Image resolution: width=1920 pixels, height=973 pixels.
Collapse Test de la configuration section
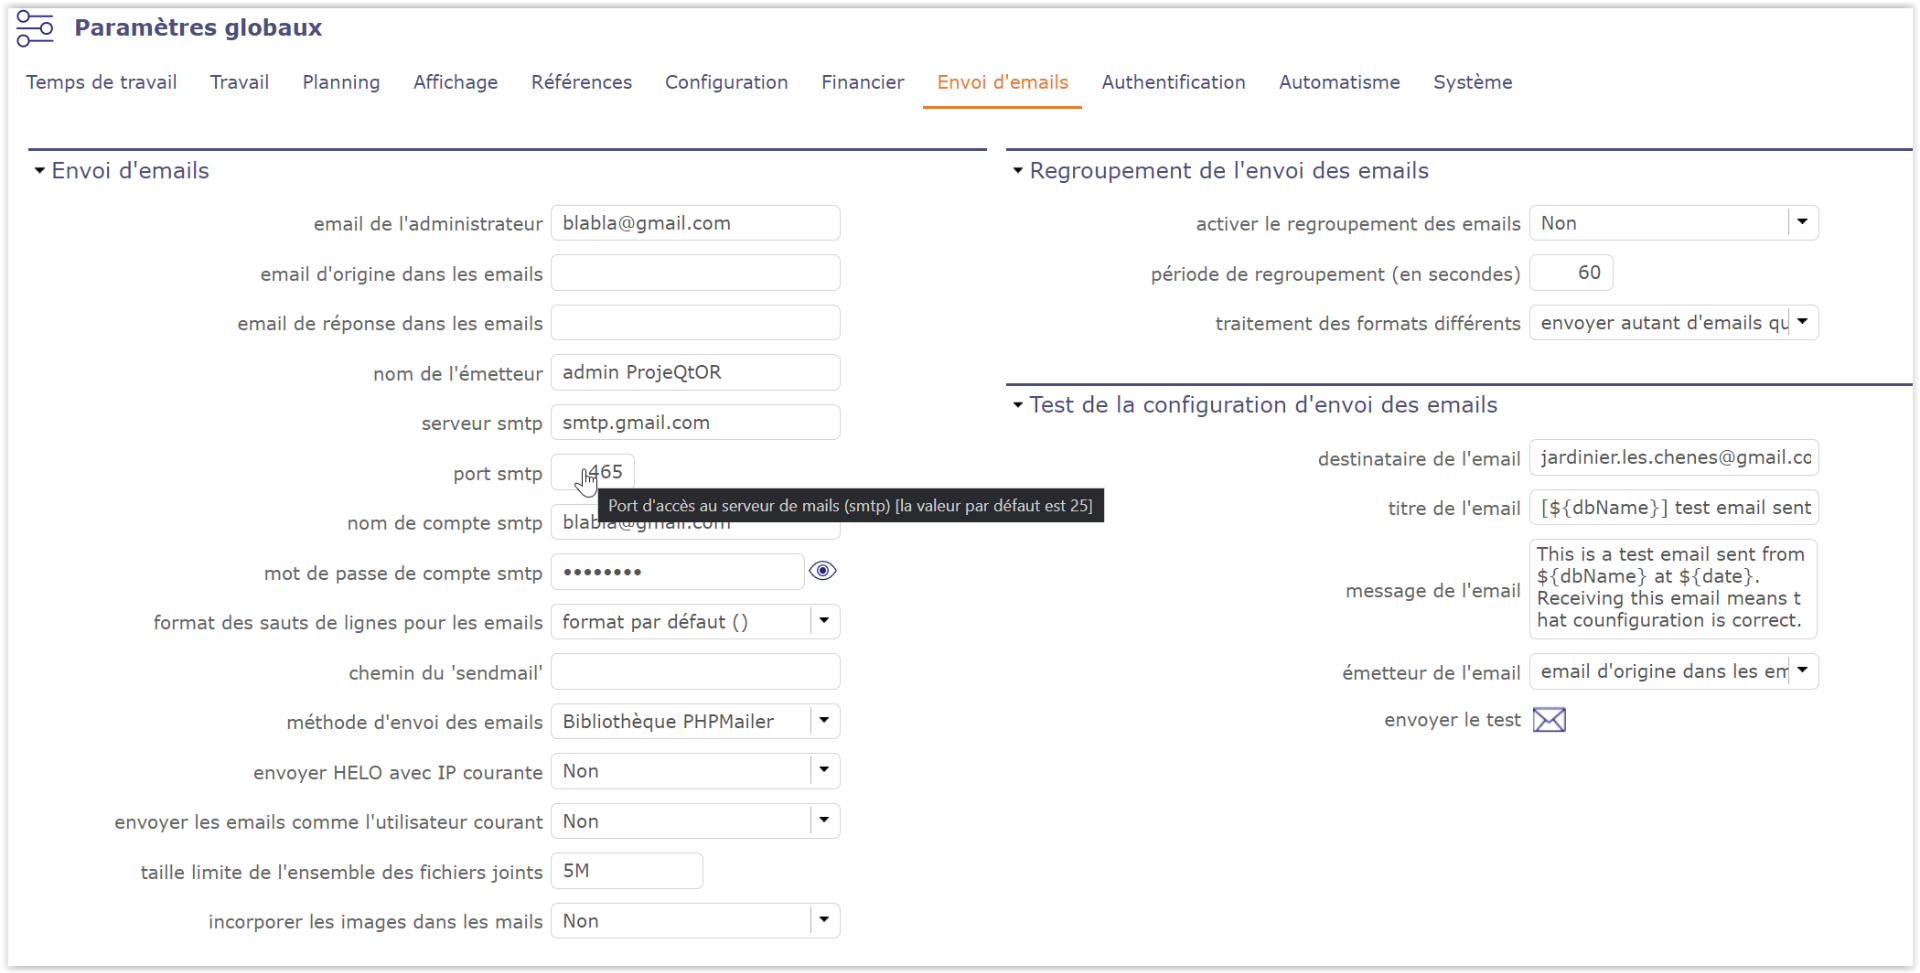click(1018, 405)
